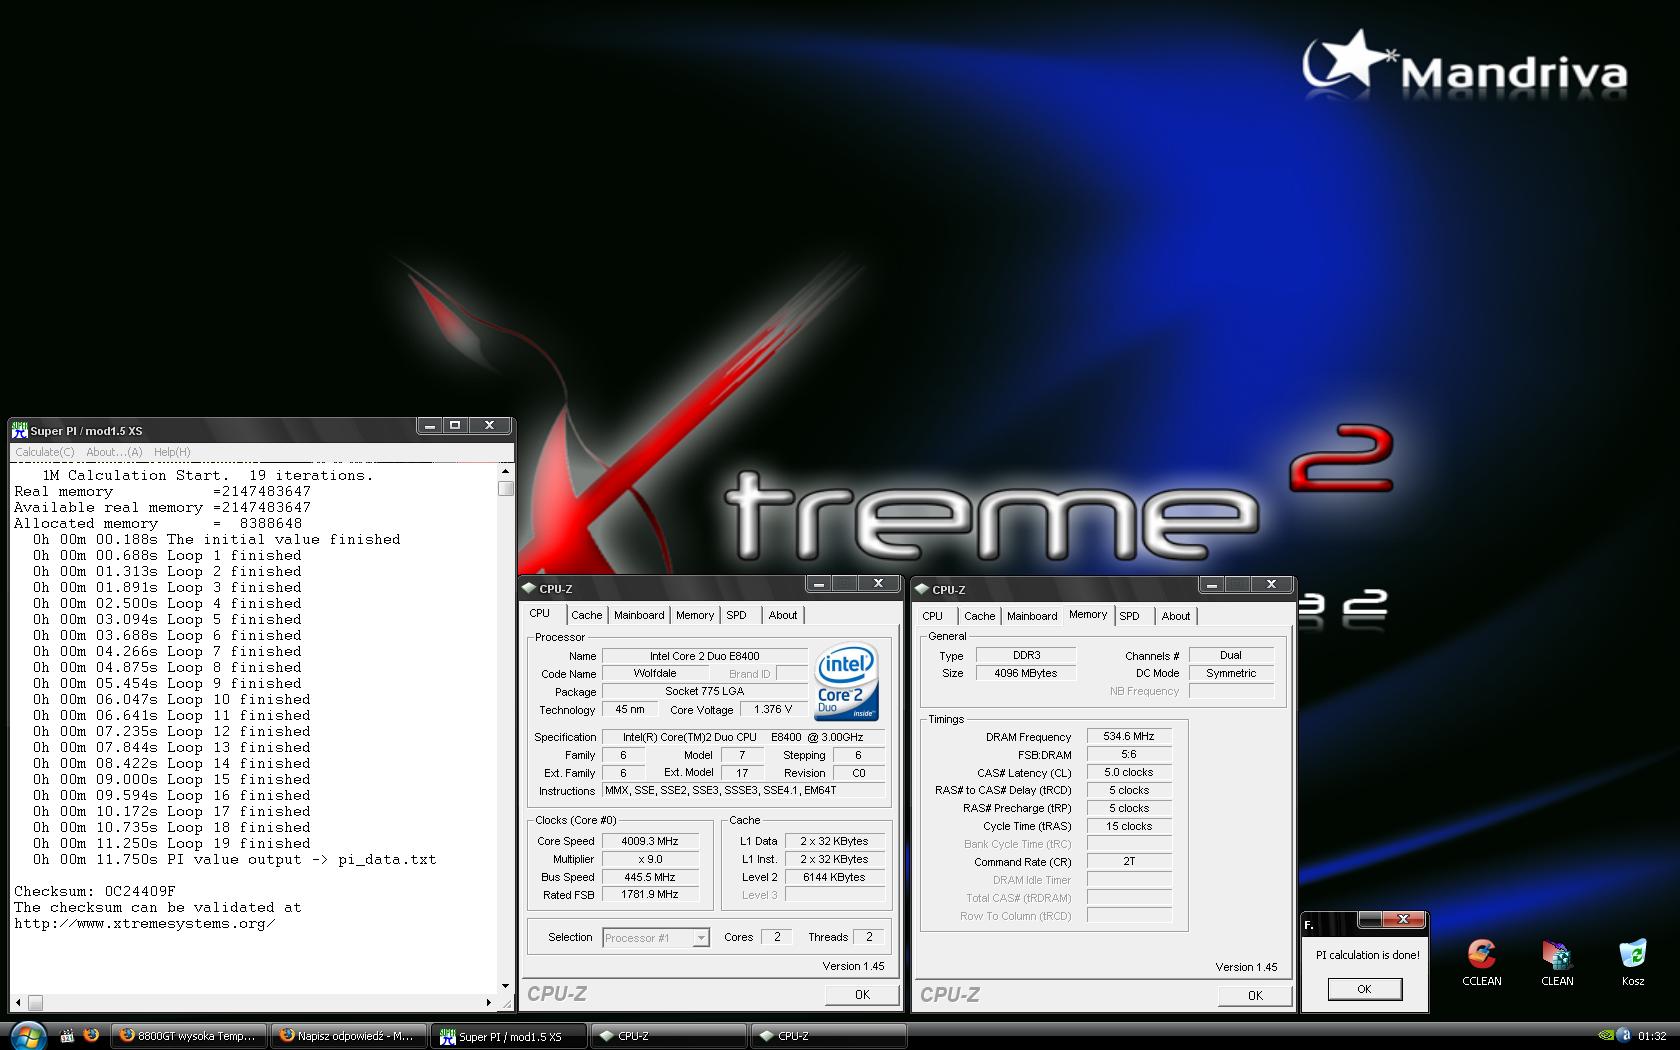This screenshot has width=1680, height=1050.
Task: Switch to SPD tab in CPU-Z CPU window
Action: (736, 616)
